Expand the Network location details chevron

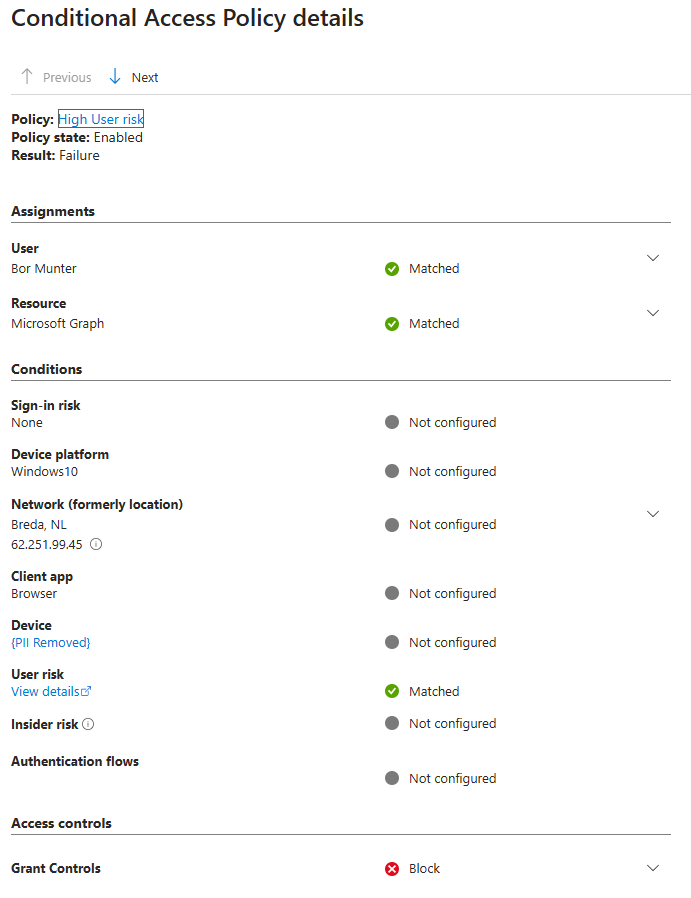(653, 514)
